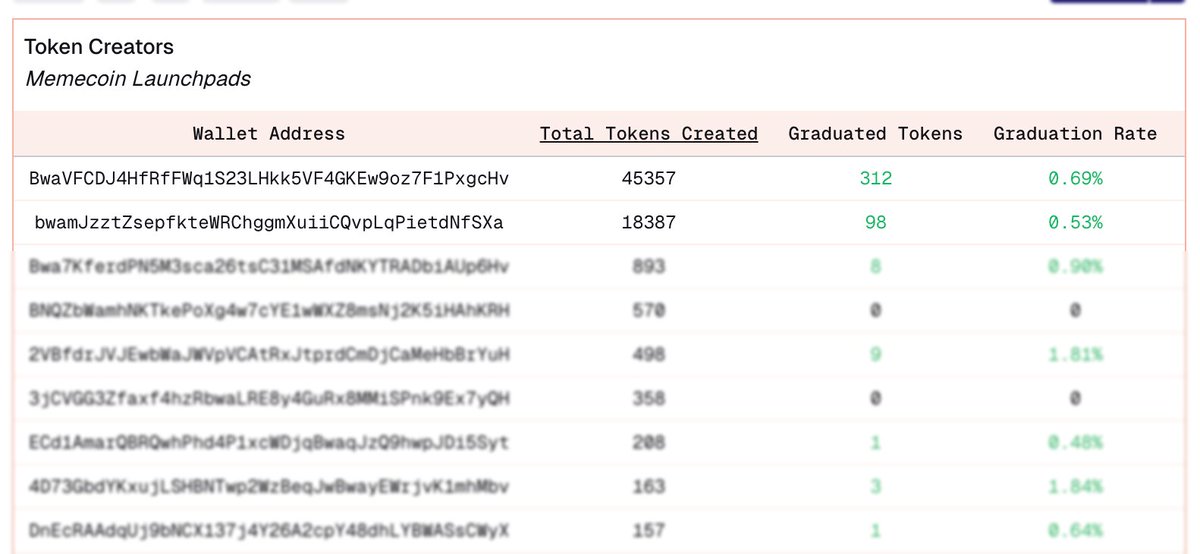Click total tokens value 358

[x=649, y=399]
